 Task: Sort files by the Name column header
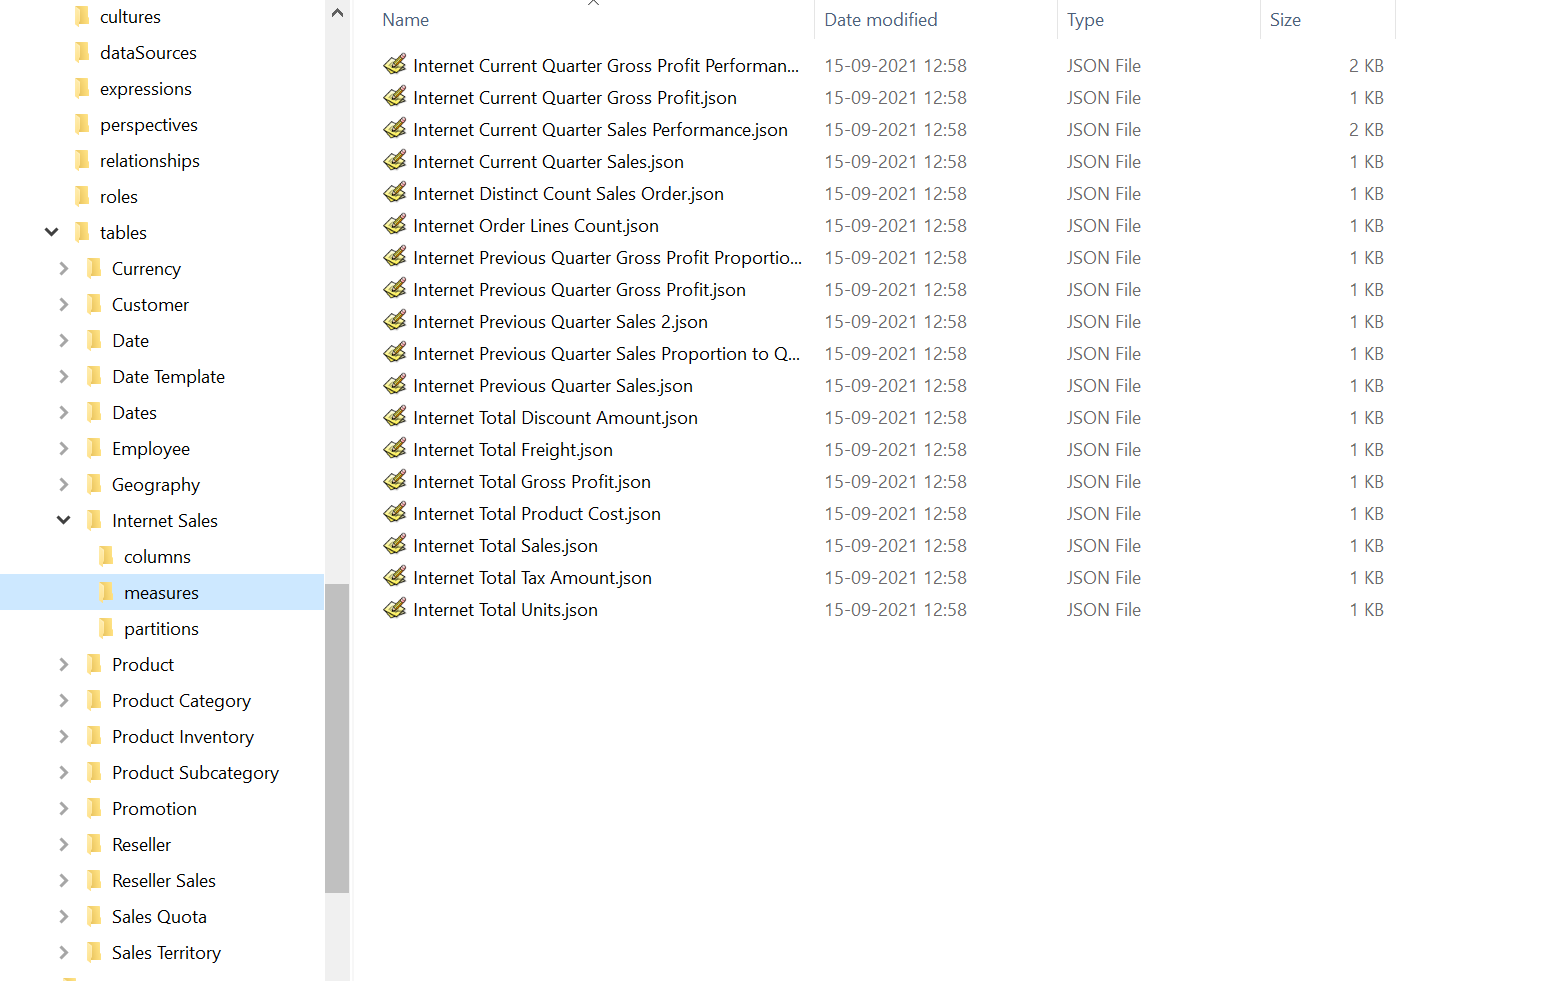[x=404, y=19]
